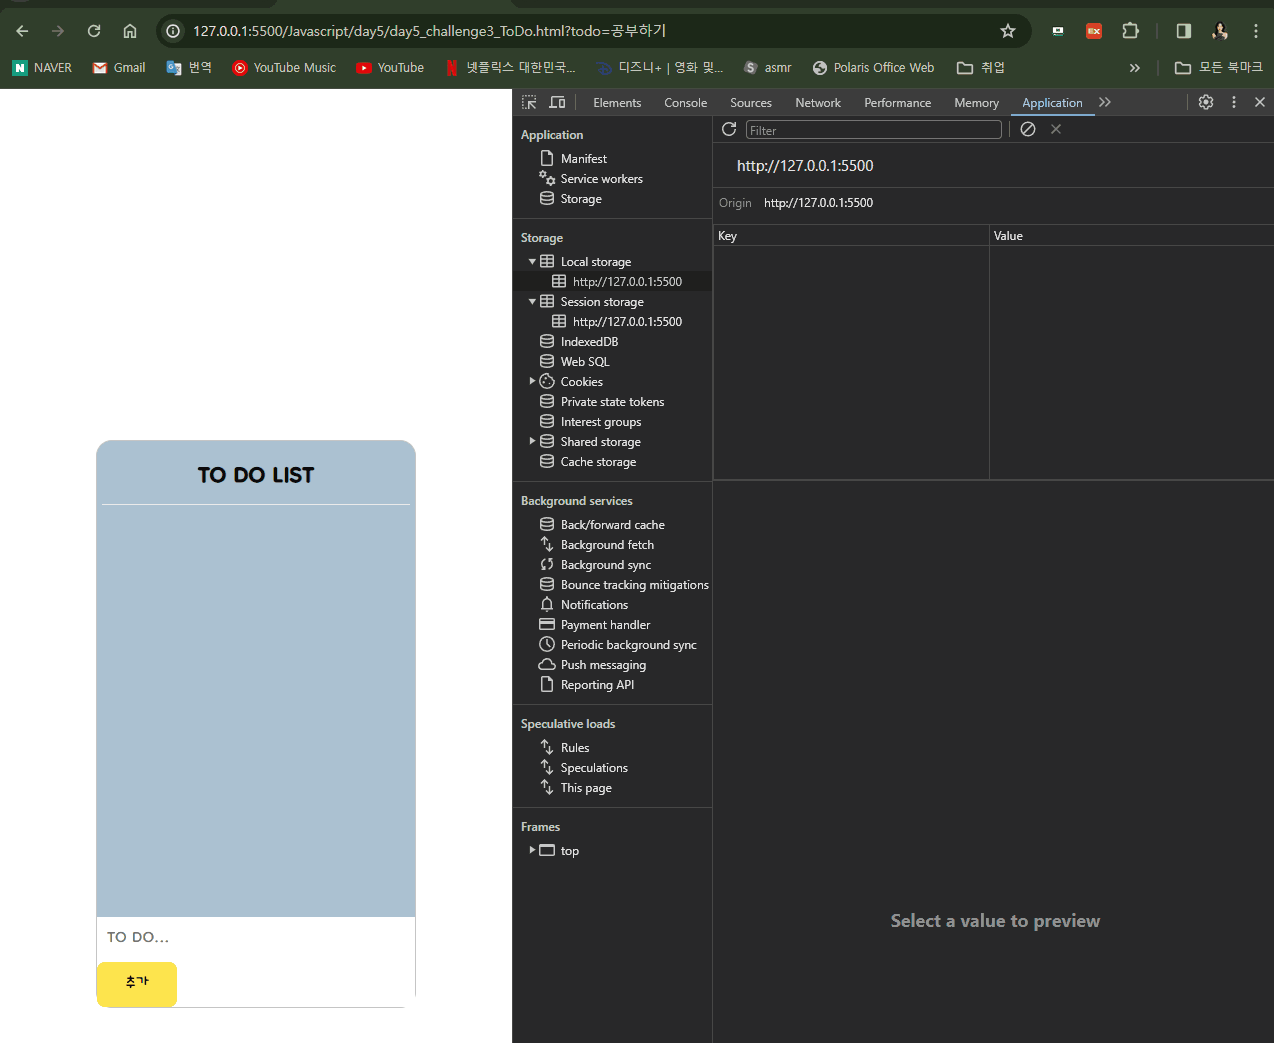Open Private state tokens

[612, 402]
